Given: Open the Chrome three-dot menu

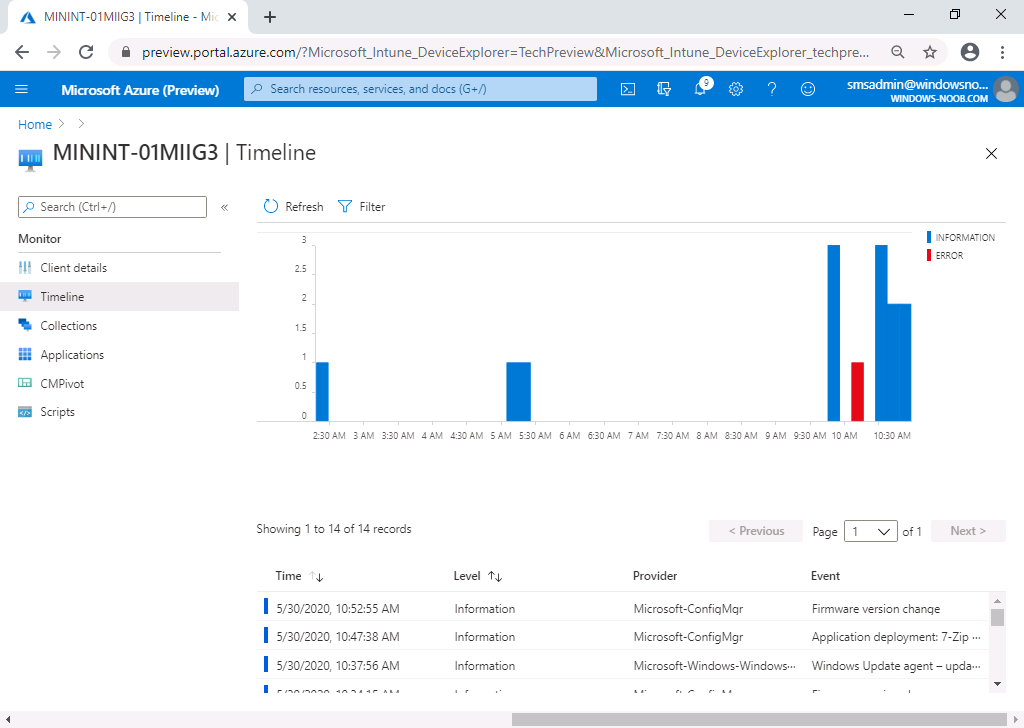Looking at the screenshot, I should coord(1002,52).
